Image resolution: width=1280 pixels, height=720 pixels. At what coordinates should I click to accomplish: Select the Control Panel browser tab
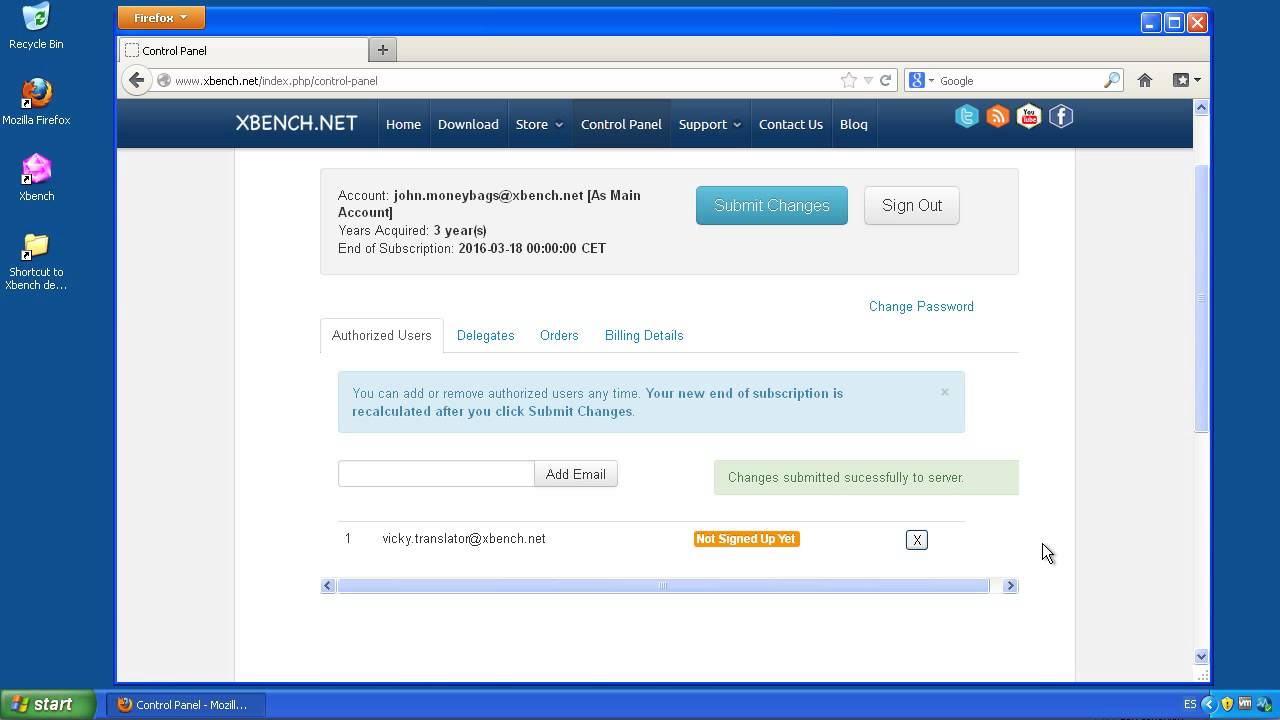(x=242, y=50)
